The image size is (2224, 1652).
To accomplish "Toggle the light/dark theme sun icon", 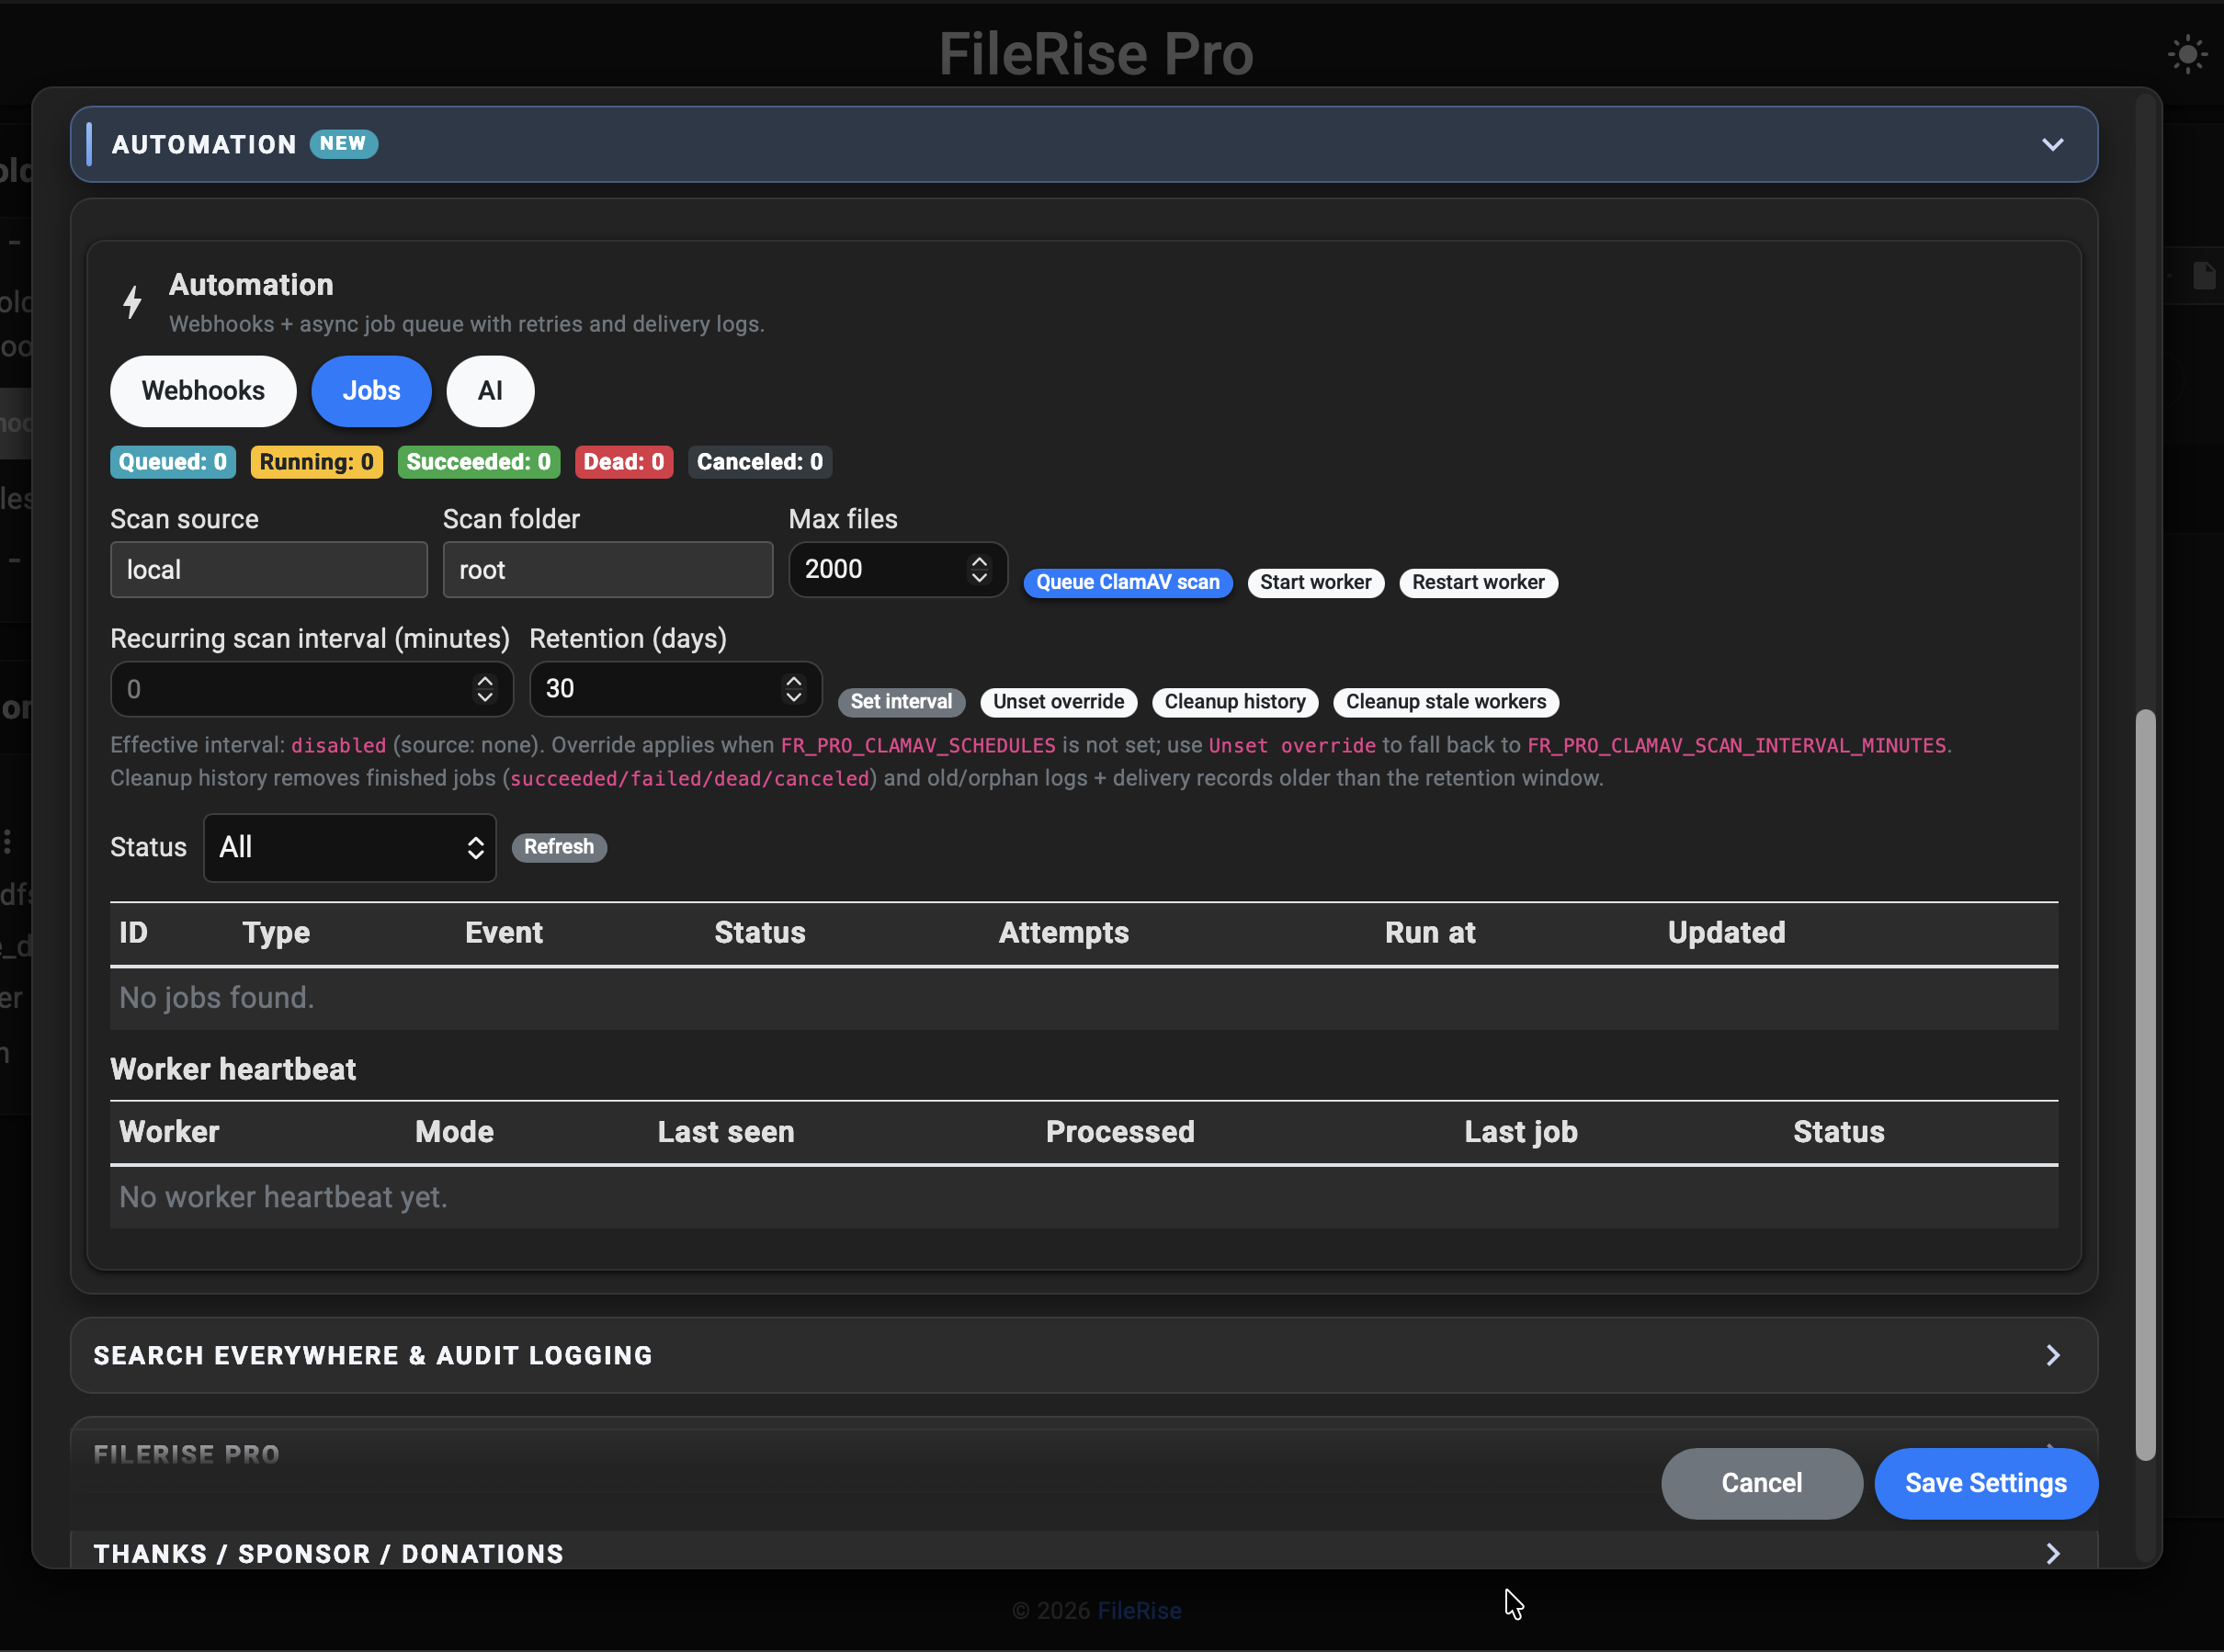I will click(2188, 54).
